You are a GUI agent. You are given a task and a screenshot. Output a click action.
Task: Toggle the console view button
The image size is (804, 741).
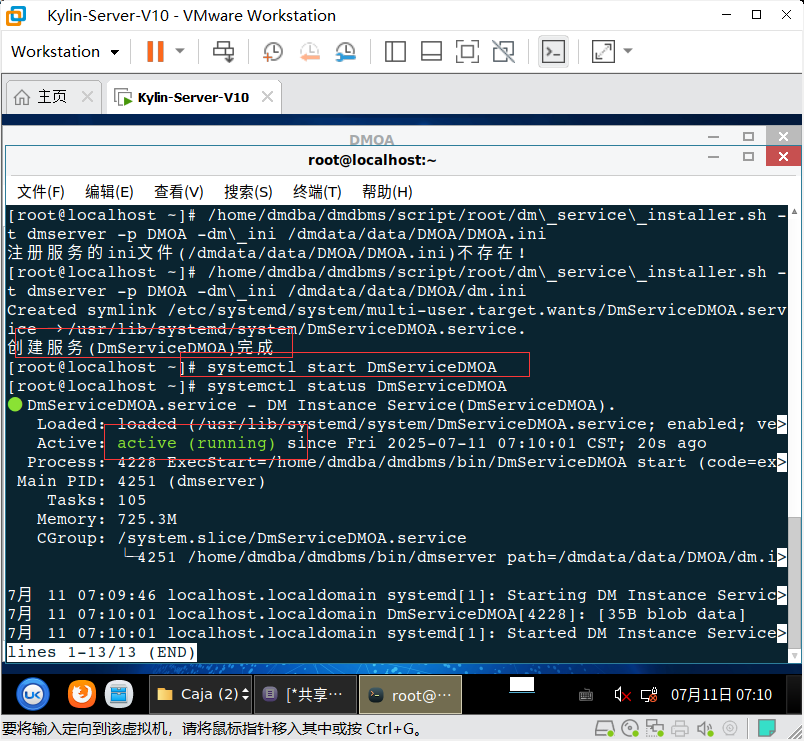(553, 51)
